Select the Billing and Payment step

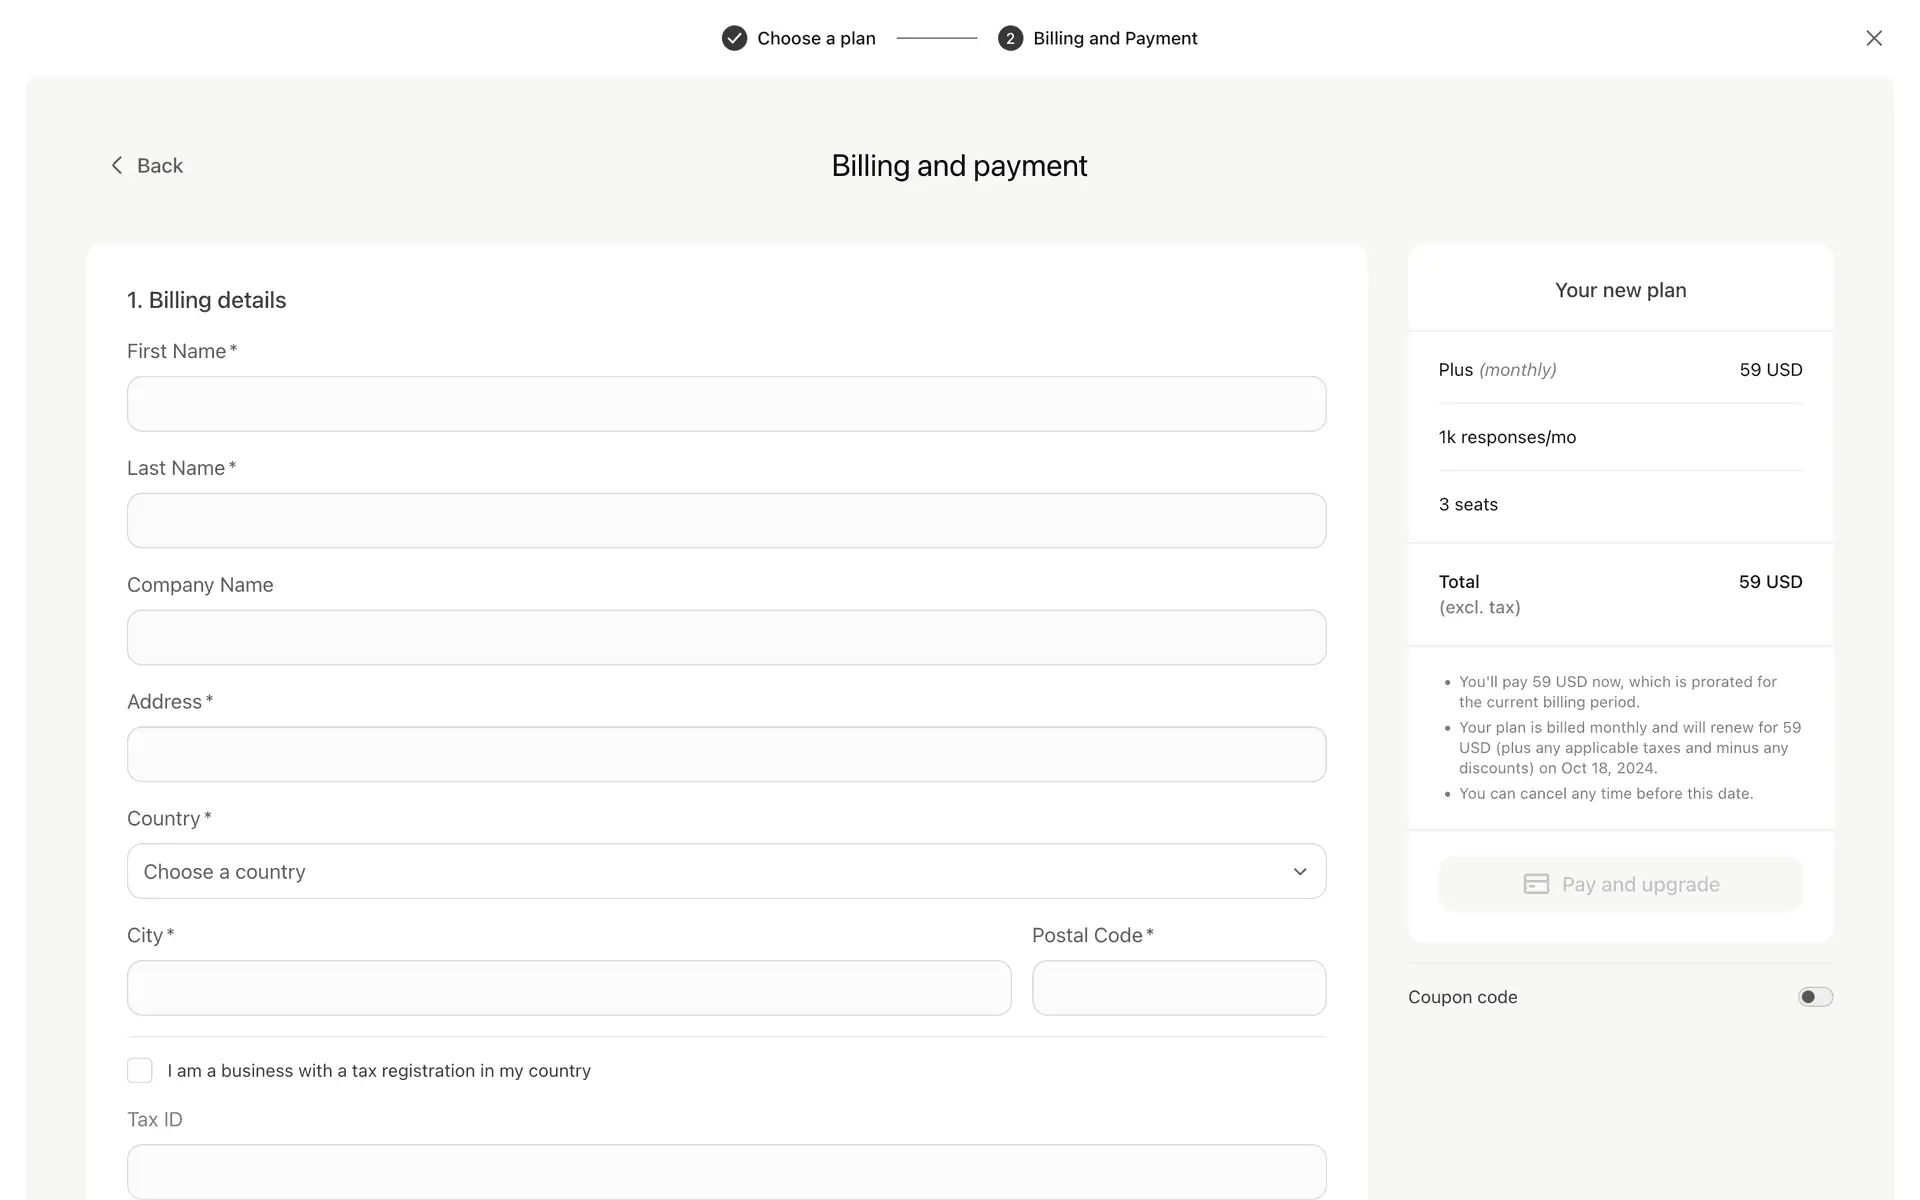point(1114,38)
